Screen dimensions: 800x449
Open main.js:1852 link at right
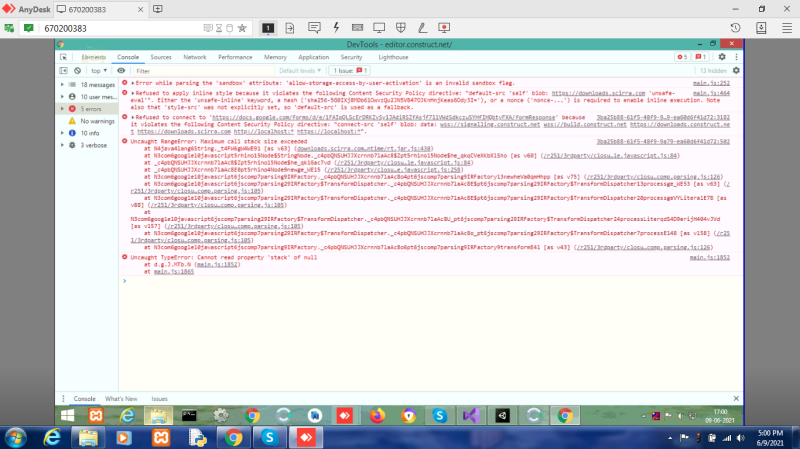click(710, 258)
